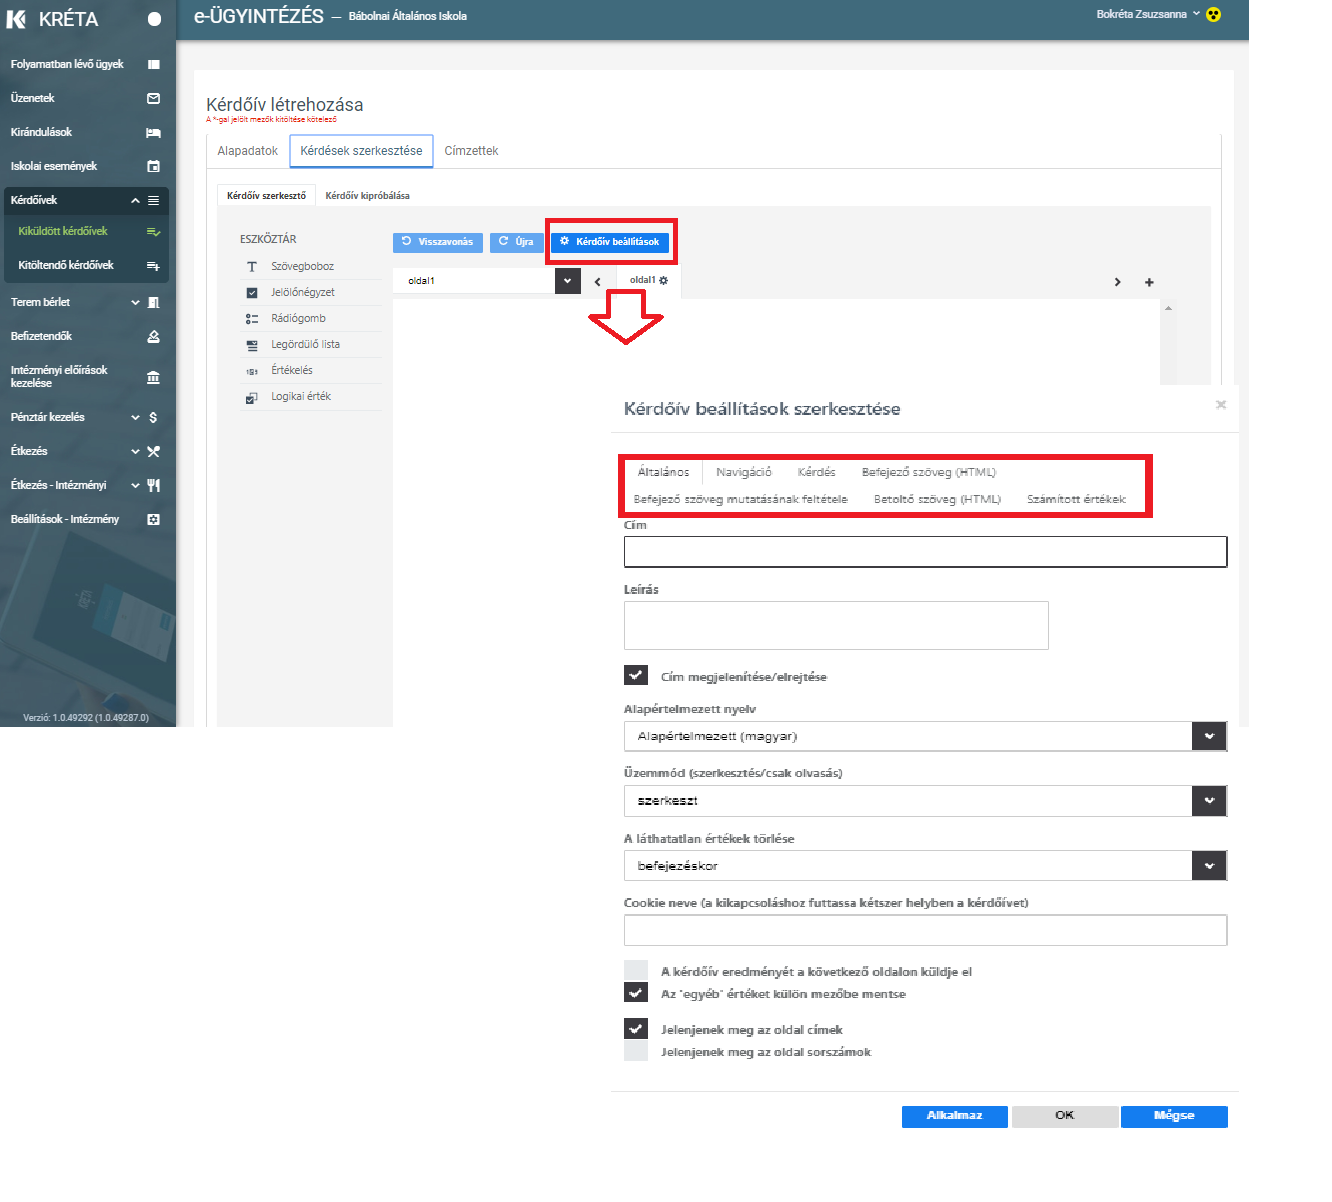Screen dimensions: 1332x1202
Task: Pick the Rádiógomb tool icon
Action: 252,319
